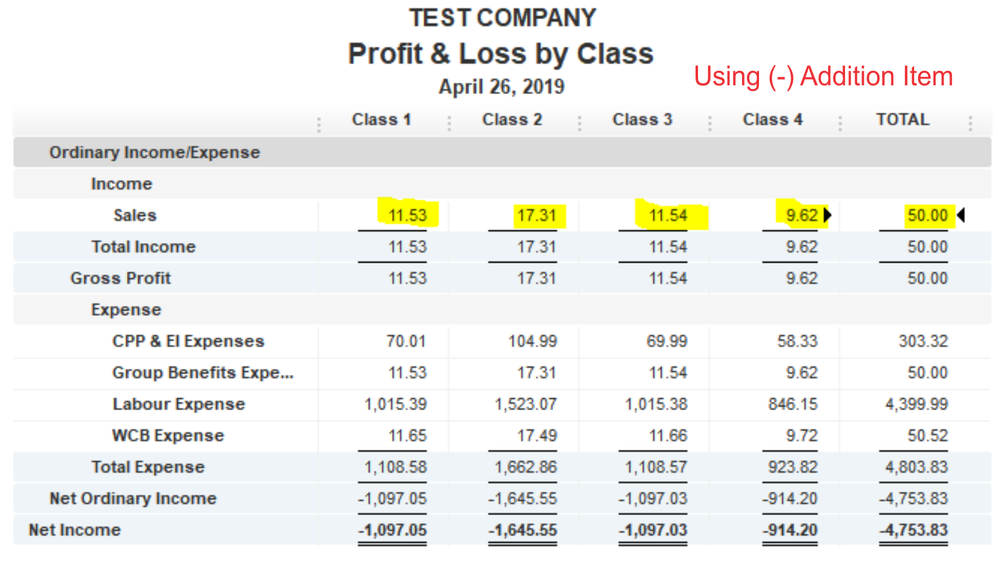Viewport: 999px width, 564px height.
Task: Click divider handle between Class 1 and Class 2
Action: tap(449, 123)
